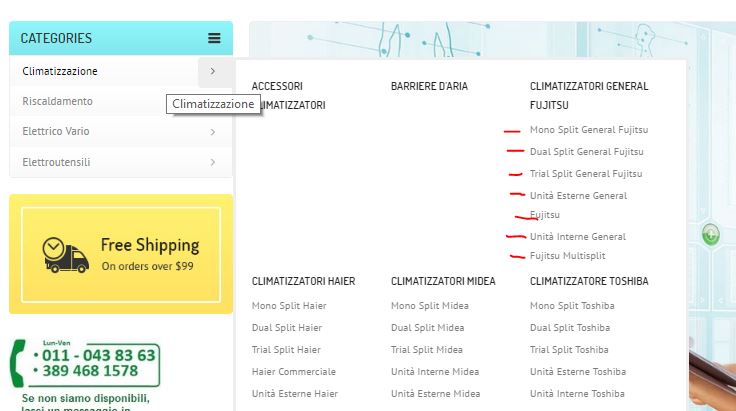
Task: Open Unità Esterne Toshiba link
Action: coord(578,372)
